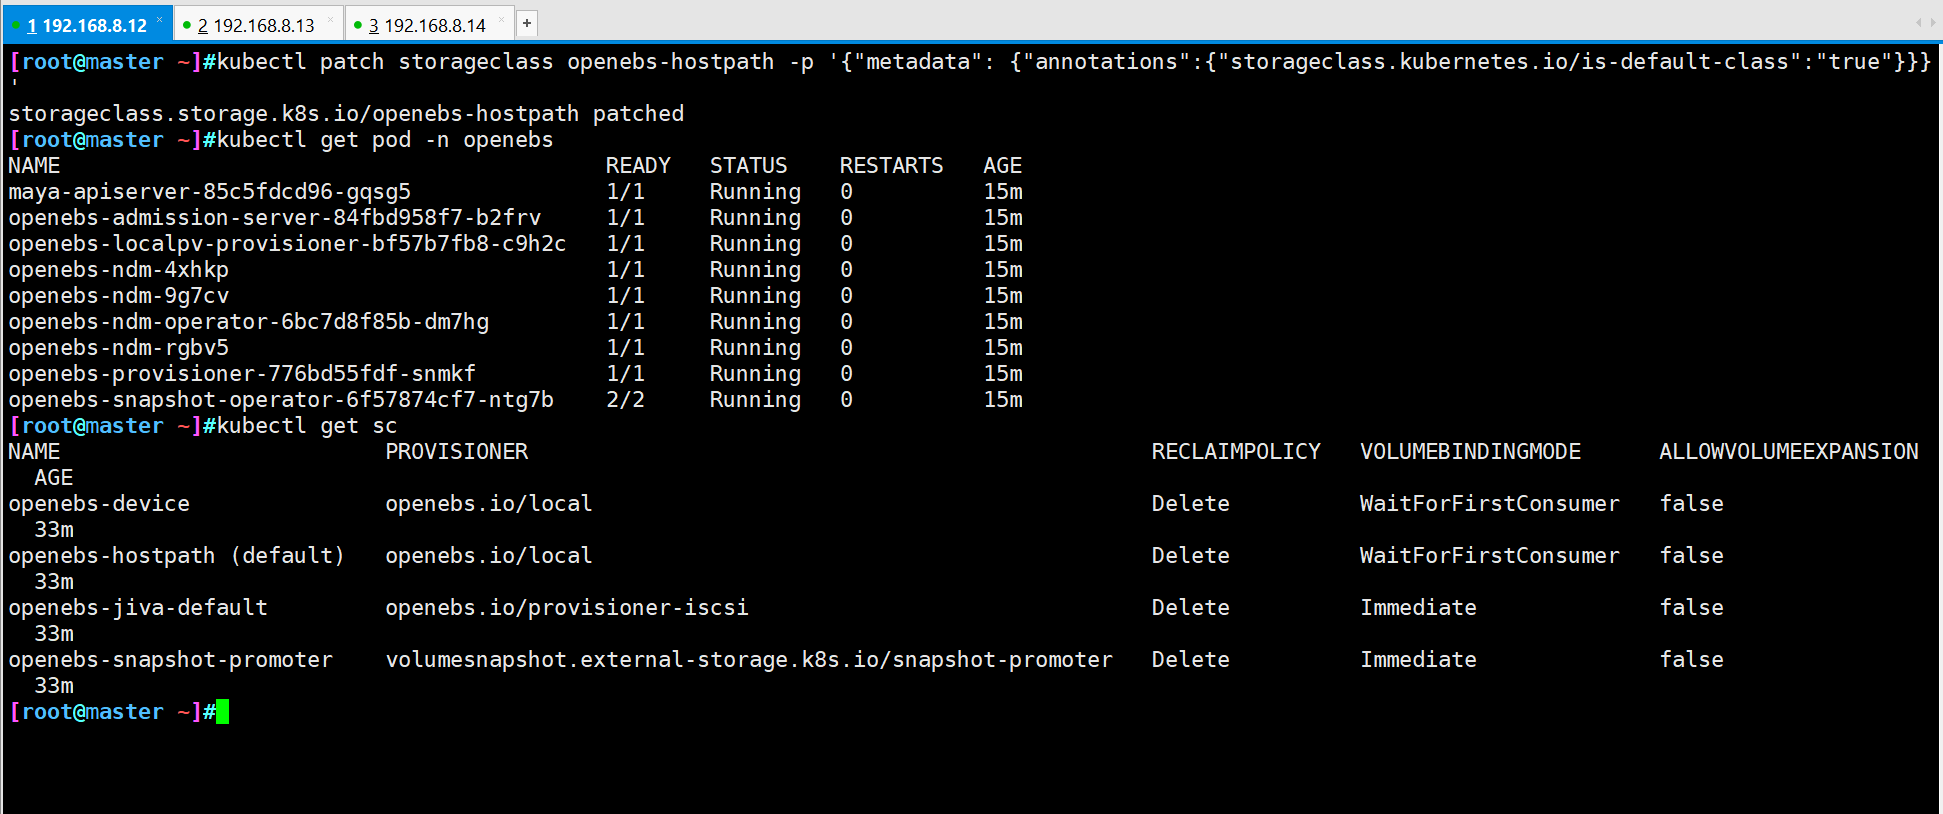Switch to the 192.168.8.14 session tab
Screen dimensions: 1943x814
pyautogui.click(x=427, y=25)
